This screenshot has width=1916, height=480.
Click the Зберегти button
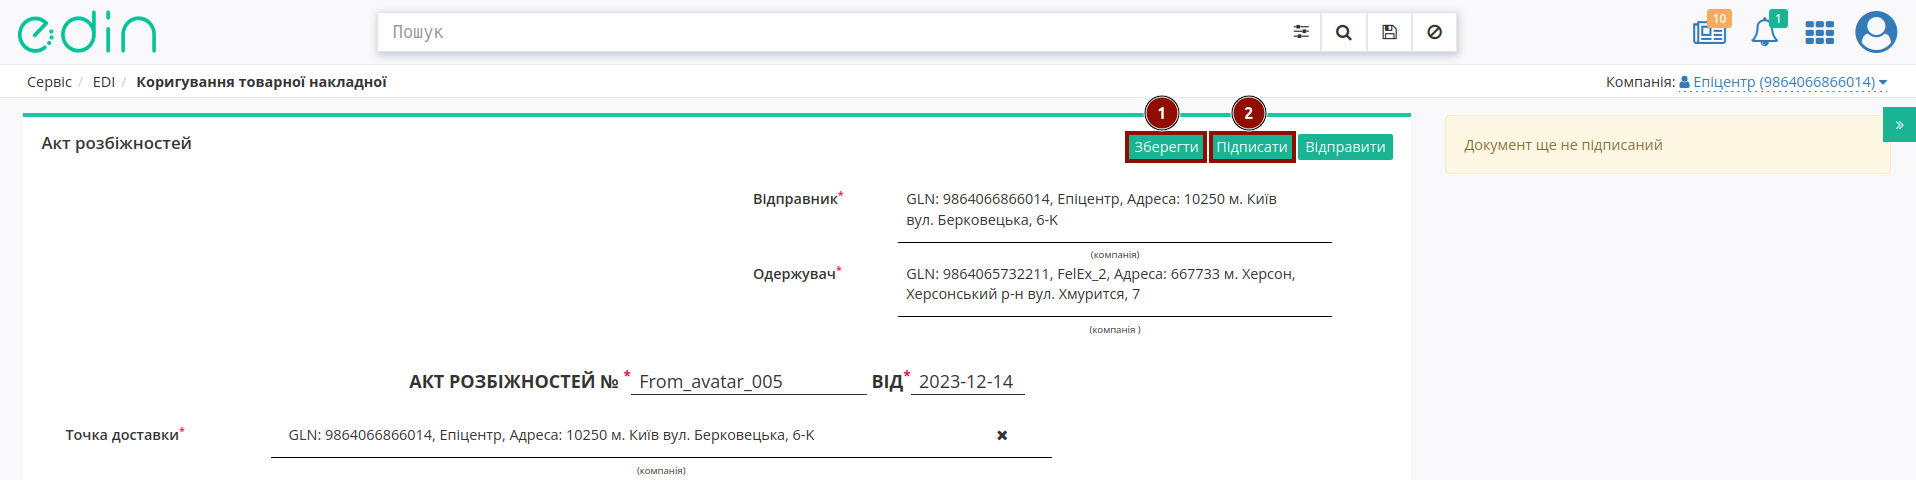pyautogui.click(x=1166, y=147)
